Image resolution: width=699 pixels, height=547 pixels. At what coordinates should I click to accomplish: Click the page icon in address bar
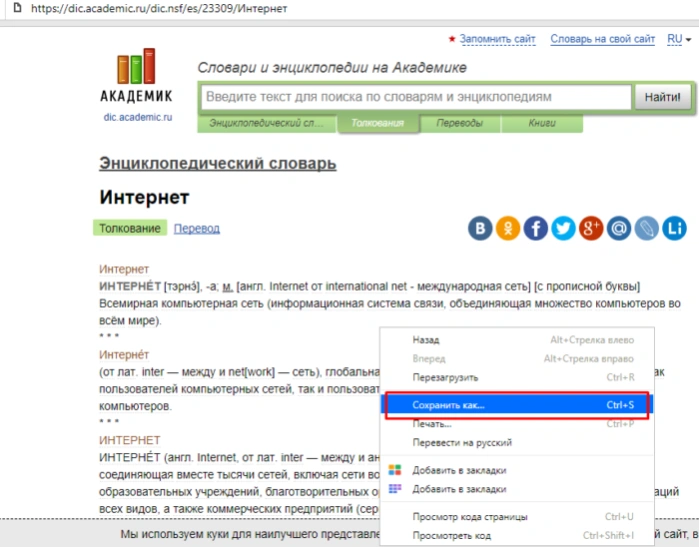point(17,8)
